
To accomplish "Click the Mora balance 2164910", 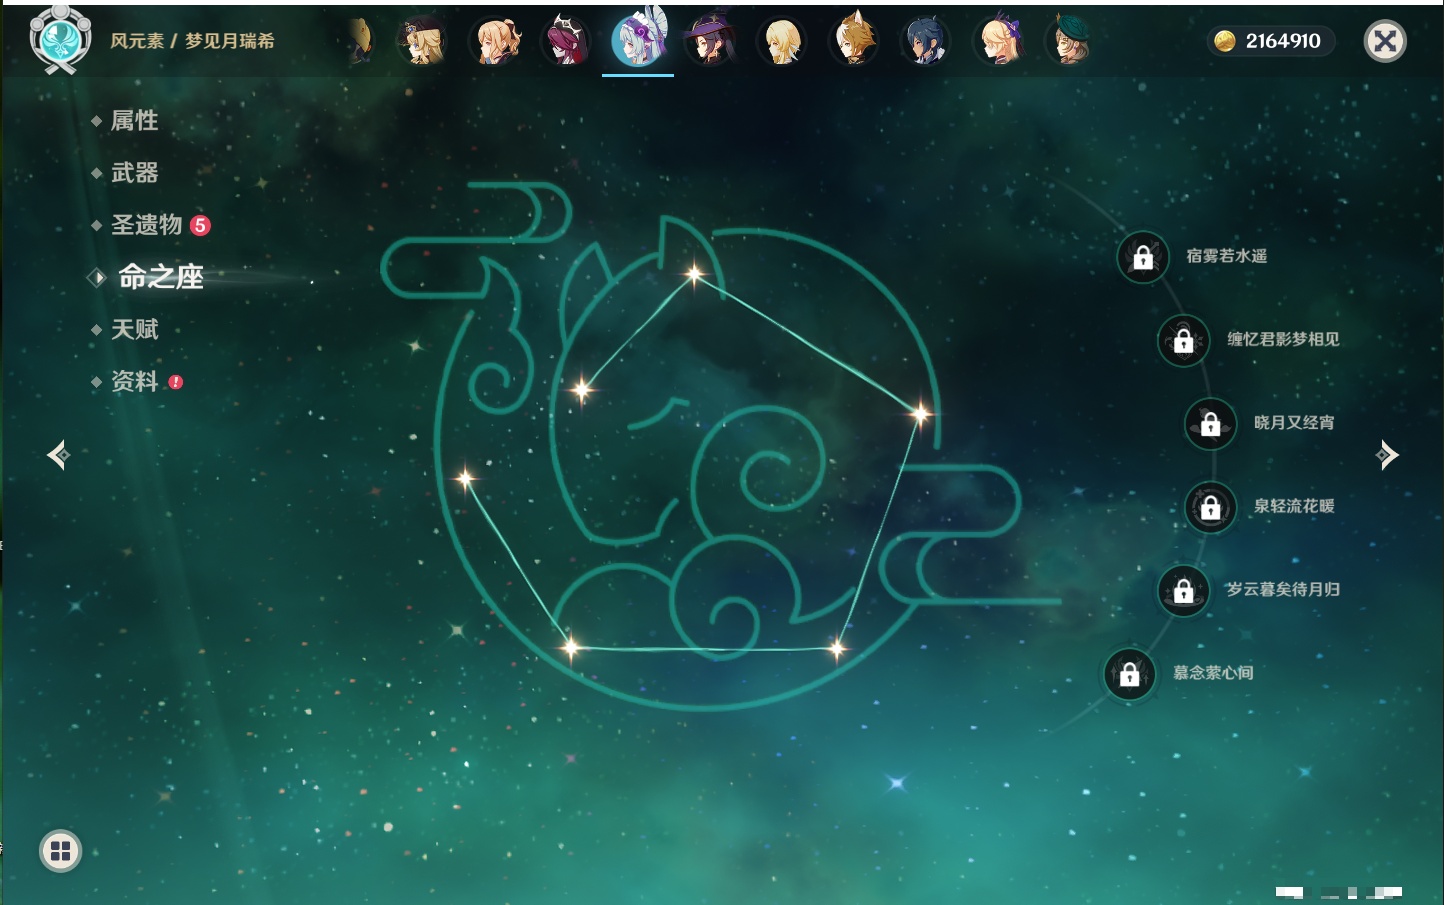I will coord(1283,41).
